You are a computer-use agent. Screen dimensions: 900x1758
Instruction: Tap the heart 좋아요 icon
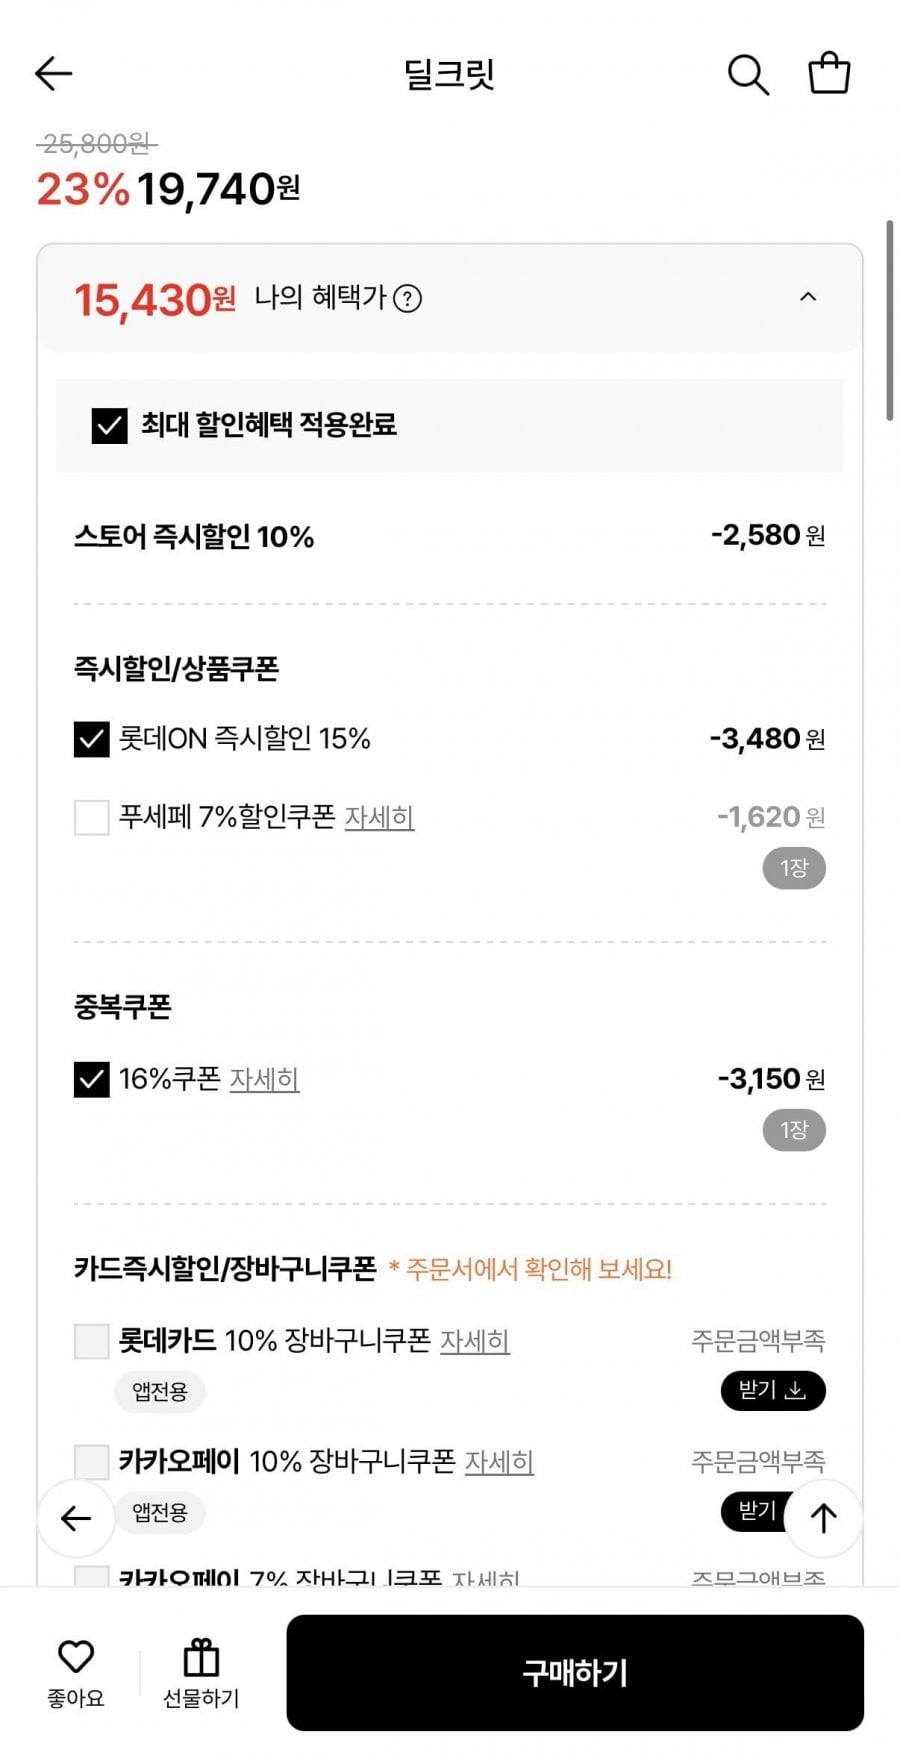click(76, 1657)
